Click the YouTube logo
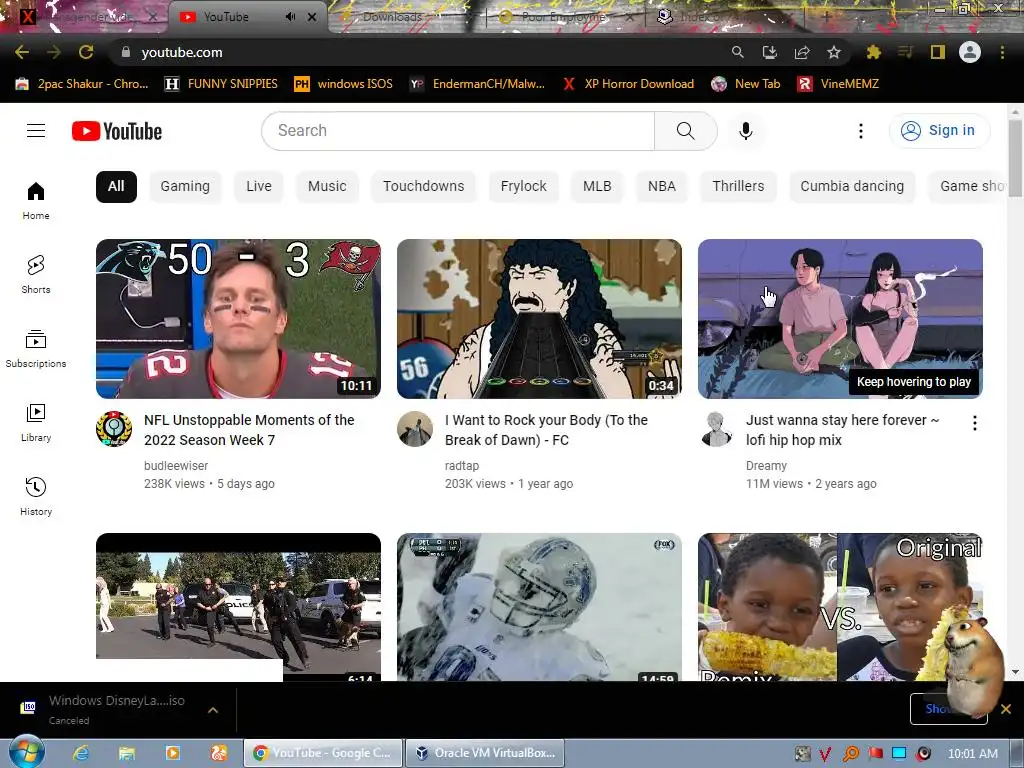The height and width of the screenshot is (768, 1024). point(117,131)
